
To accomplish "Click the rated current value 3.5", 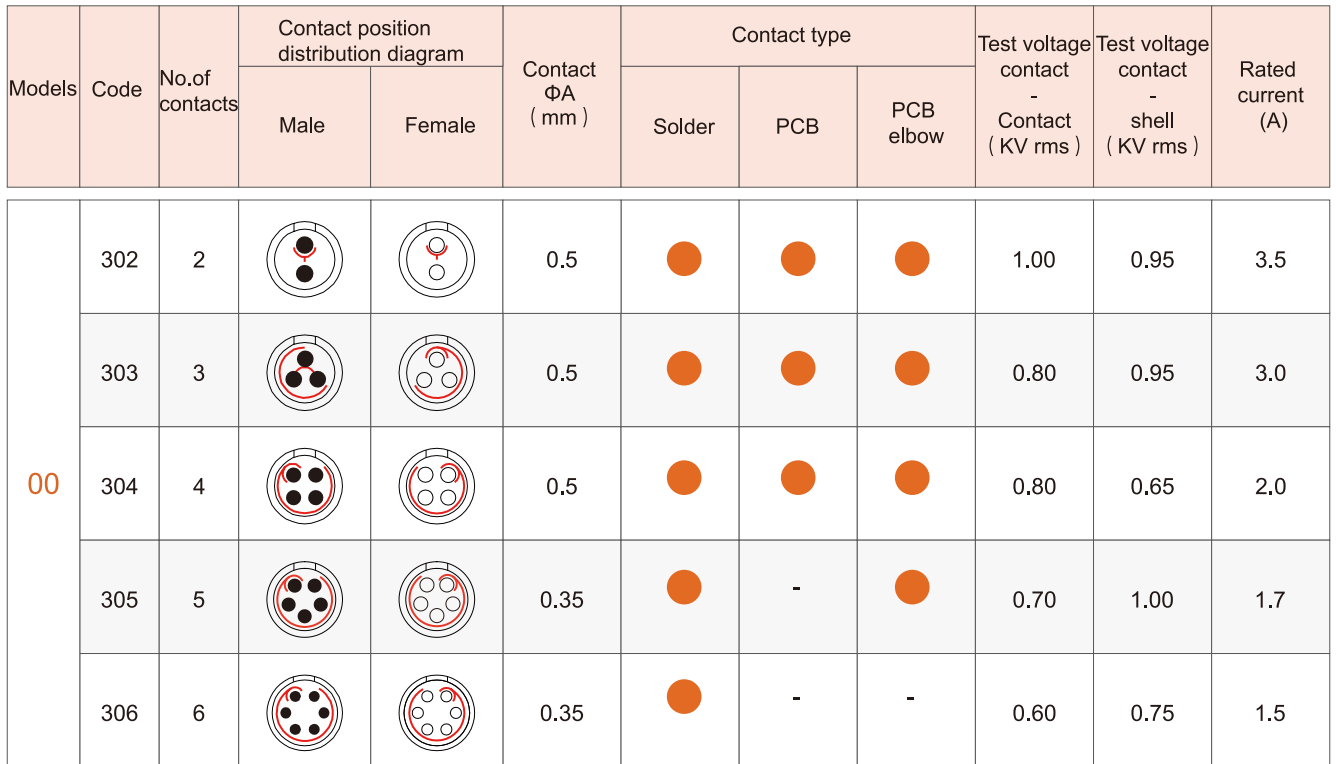I will coord(1270,260).
